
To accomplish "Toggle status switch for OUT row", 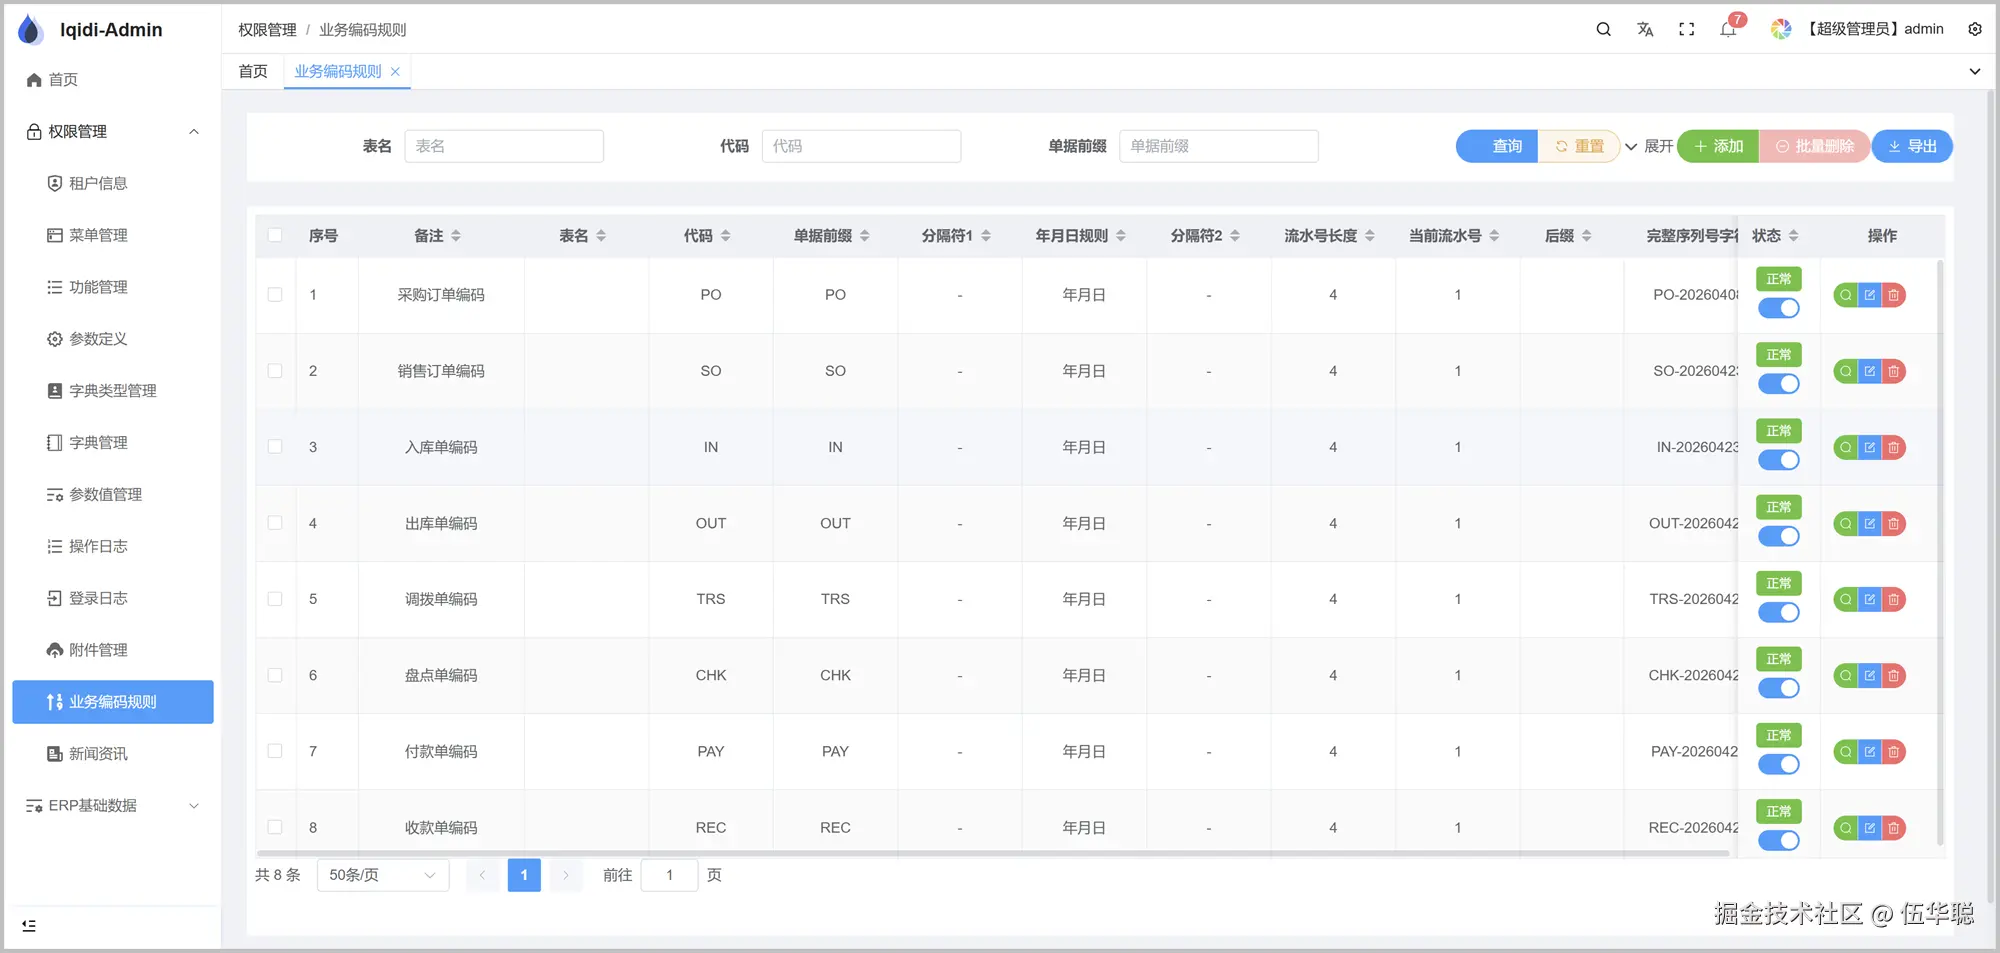I will coord(1779,536).
